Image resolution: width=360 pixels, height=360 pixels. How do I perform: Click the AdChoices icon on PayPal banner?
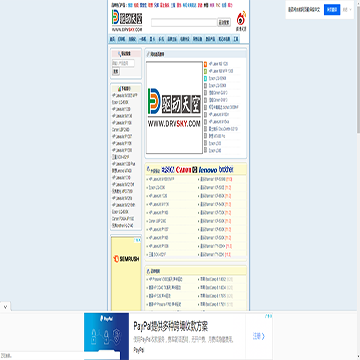point(269,315)
